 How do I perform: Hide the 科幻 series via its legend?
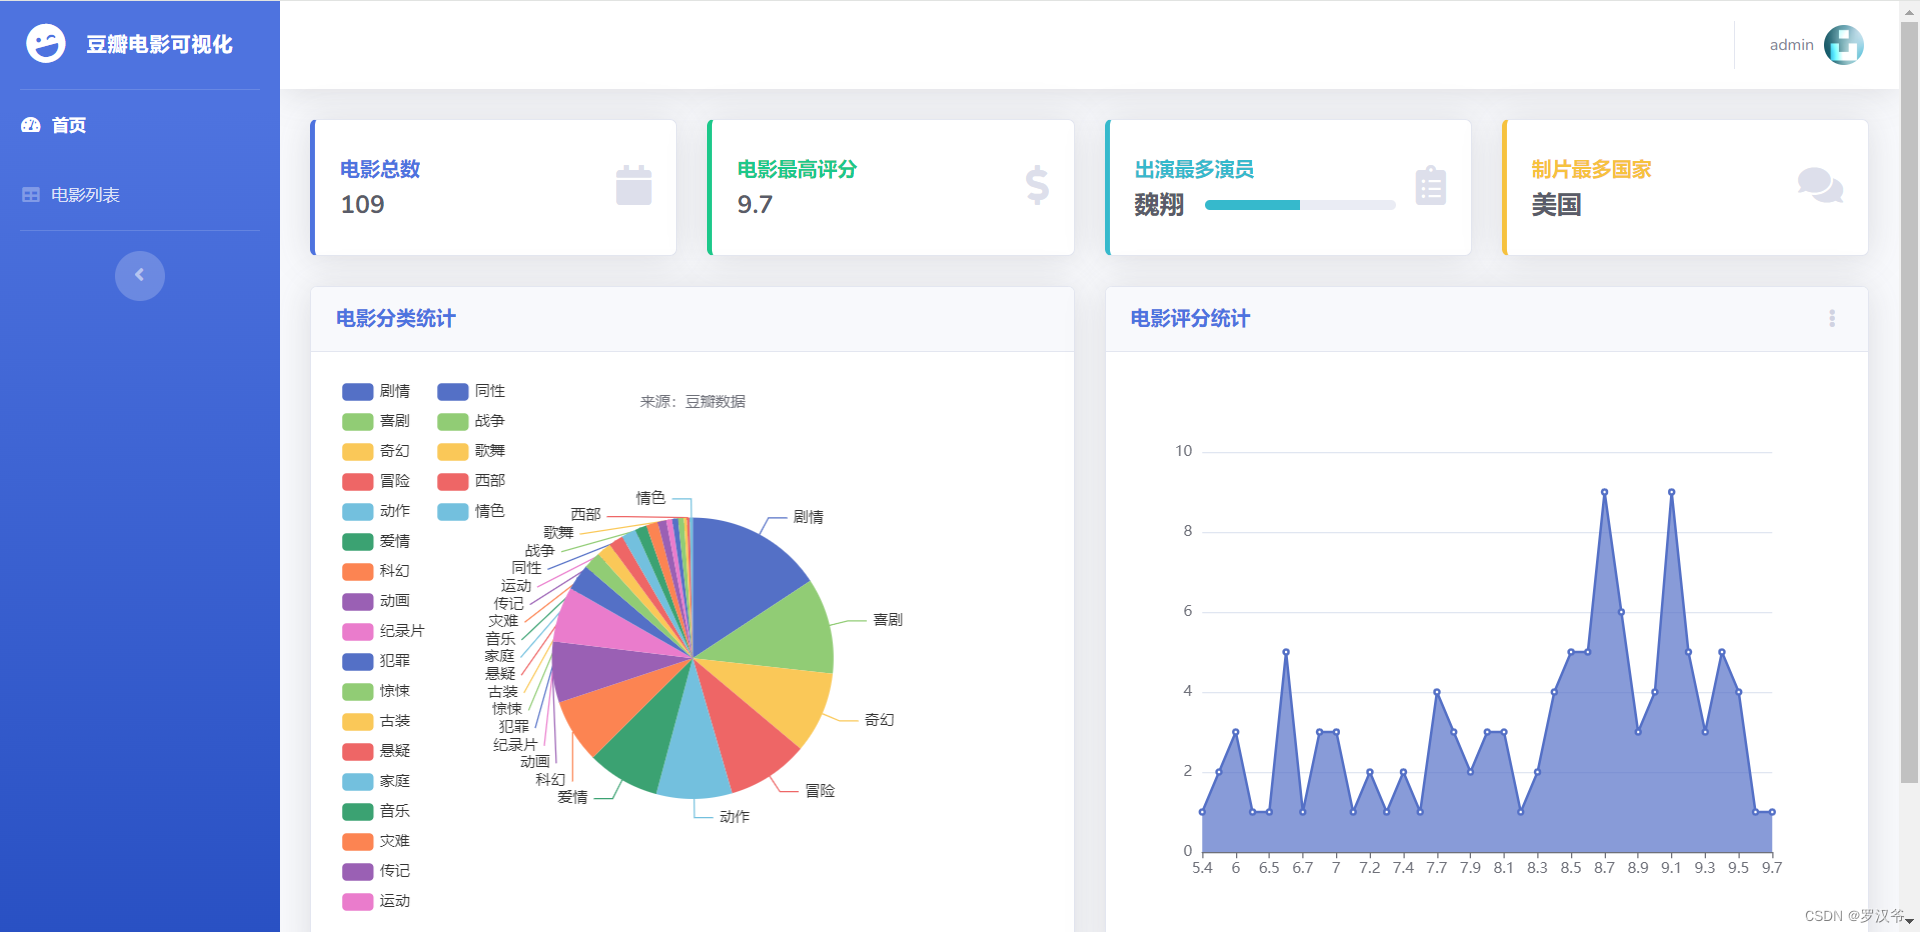tap(376, 571)
